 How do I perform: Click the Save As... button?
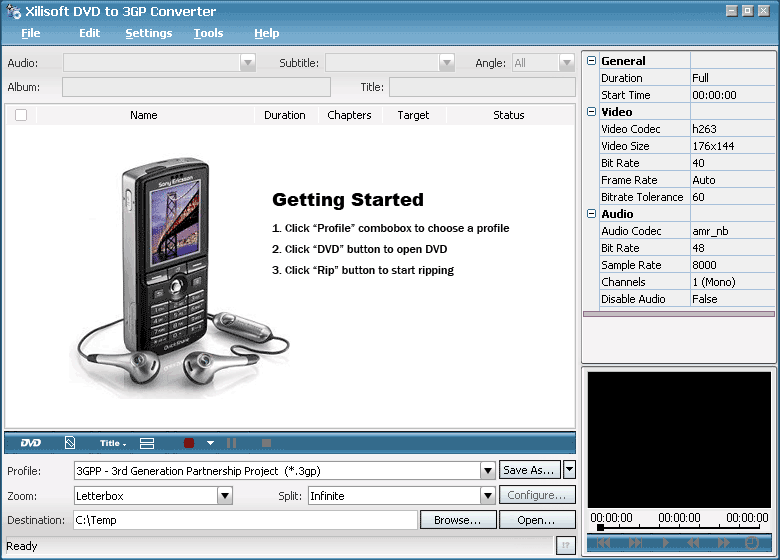click(x=530, y=470)
